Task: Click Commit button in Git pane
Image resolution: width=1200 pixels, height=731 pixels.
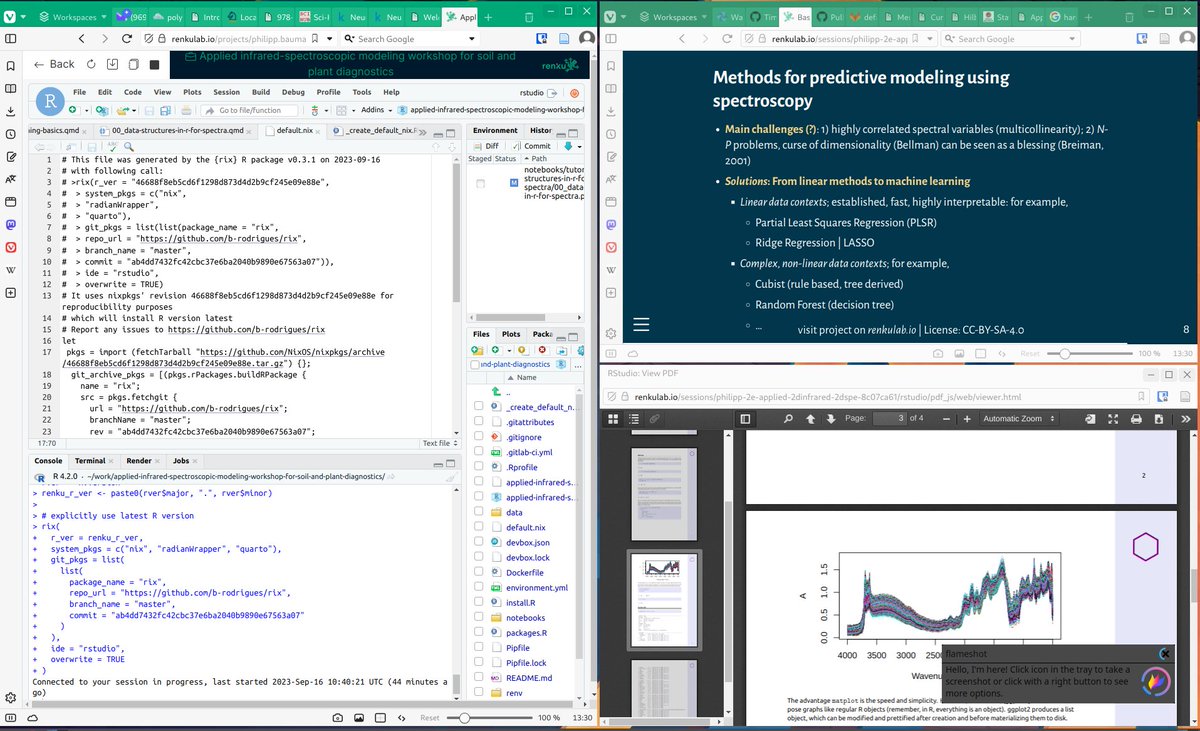Action: [530, 146]
